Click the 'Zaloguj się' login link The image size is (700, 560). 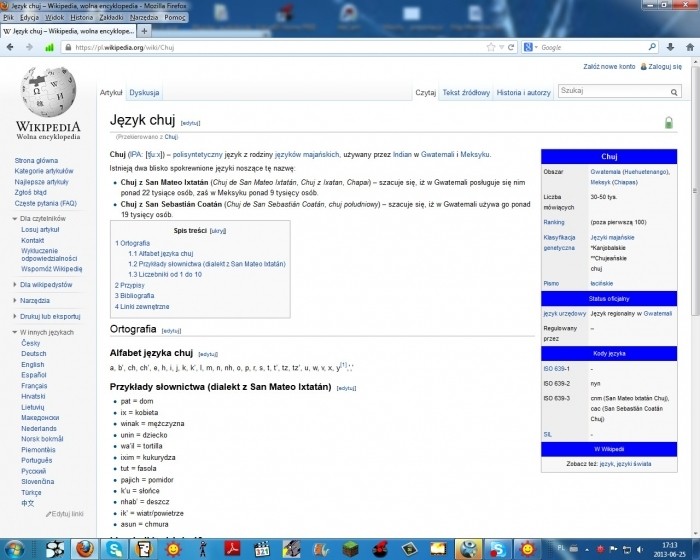tap(664, 66)
